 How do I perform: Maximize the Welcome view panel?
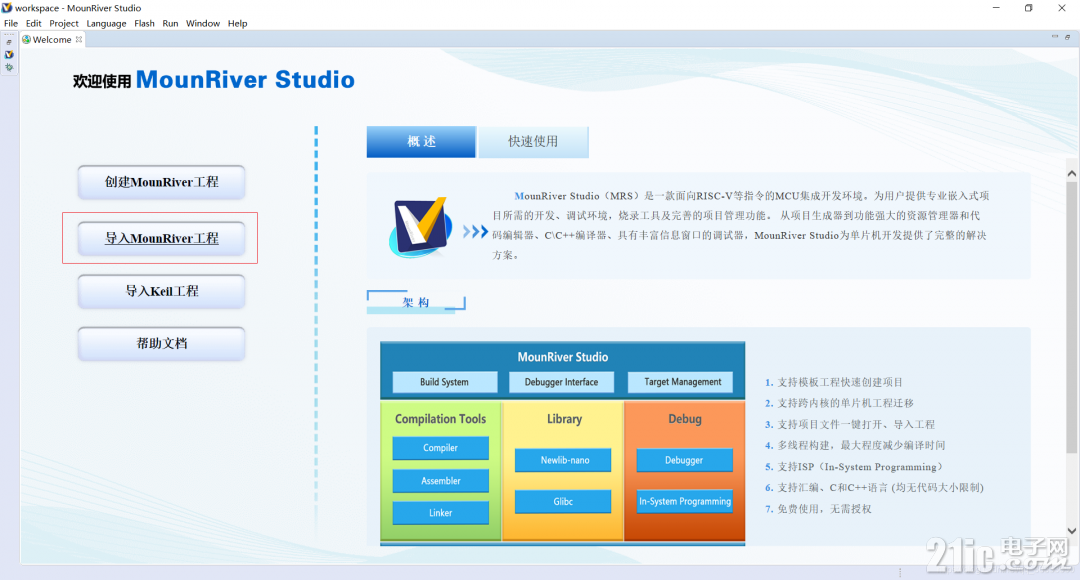[x=1068, y=37]
